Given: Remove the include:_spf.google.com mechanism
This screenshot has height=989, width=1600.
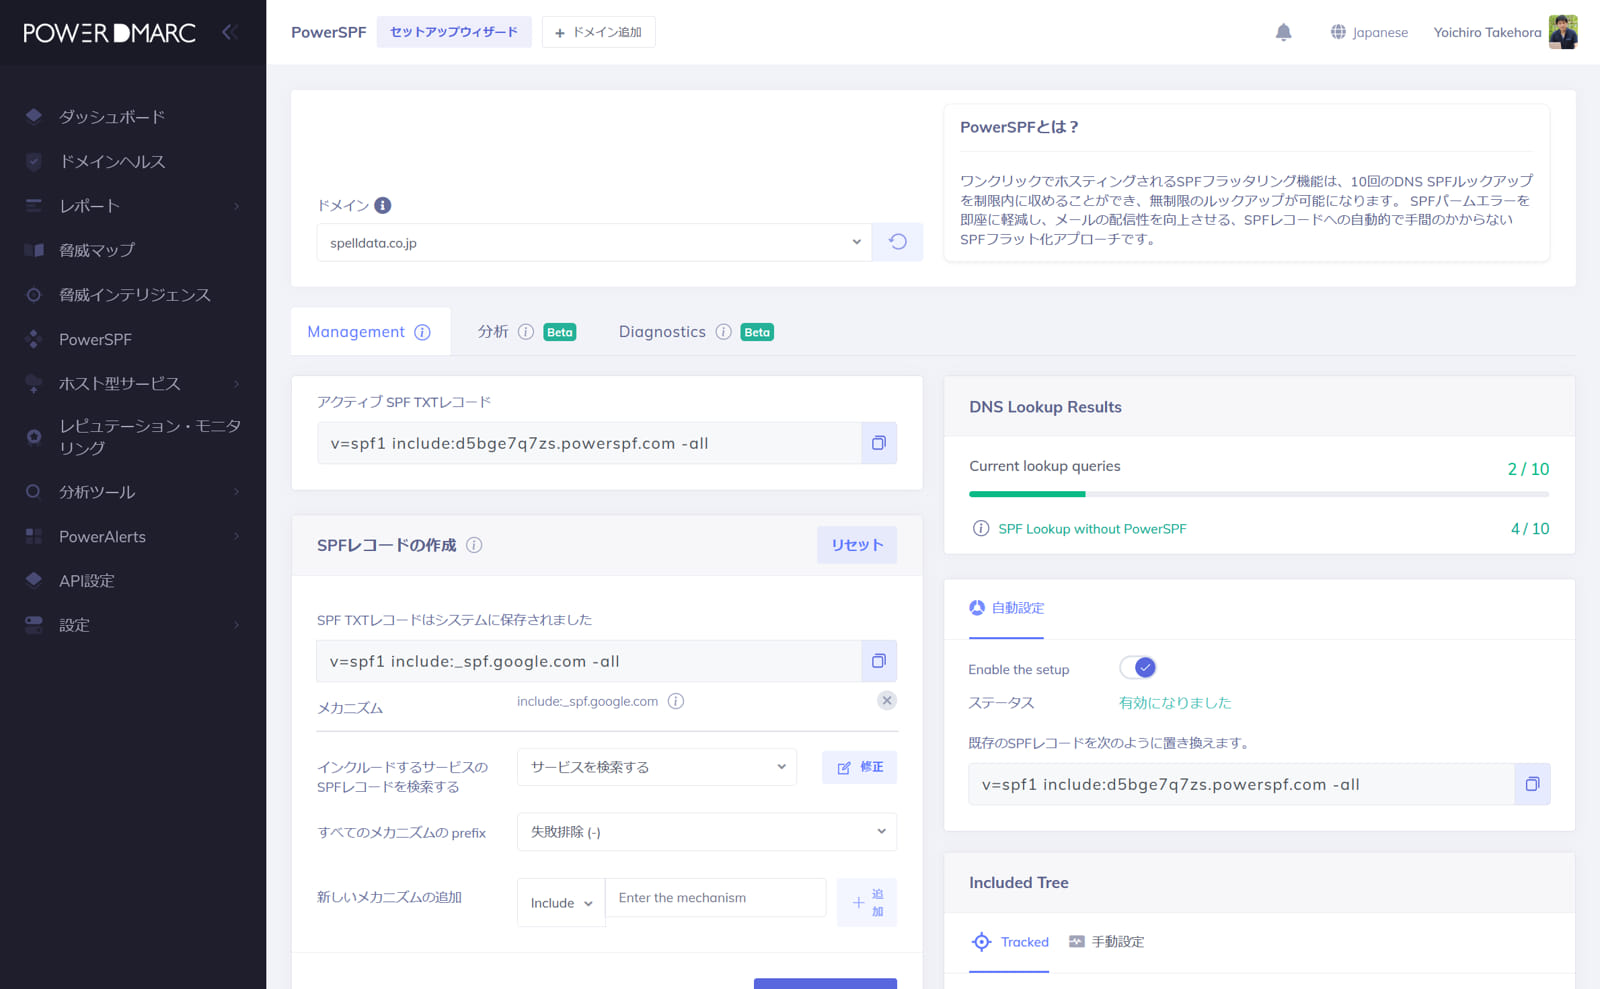Looking at the screenshot, I should pyautogui.click(x=887, y=700).
